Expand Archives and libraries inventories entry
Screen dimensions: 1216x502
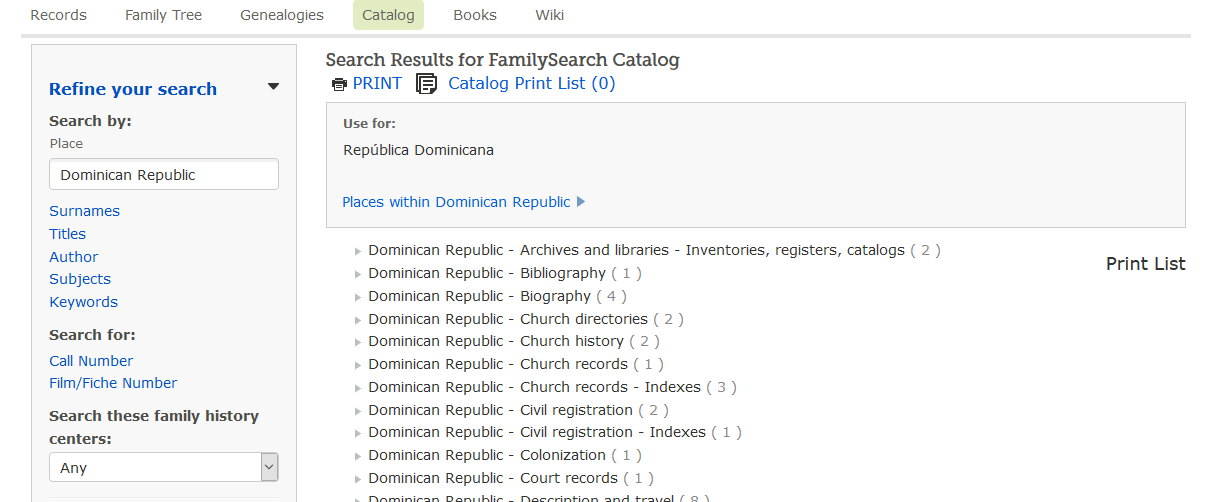pyautogui.click(x=358, y=251)
